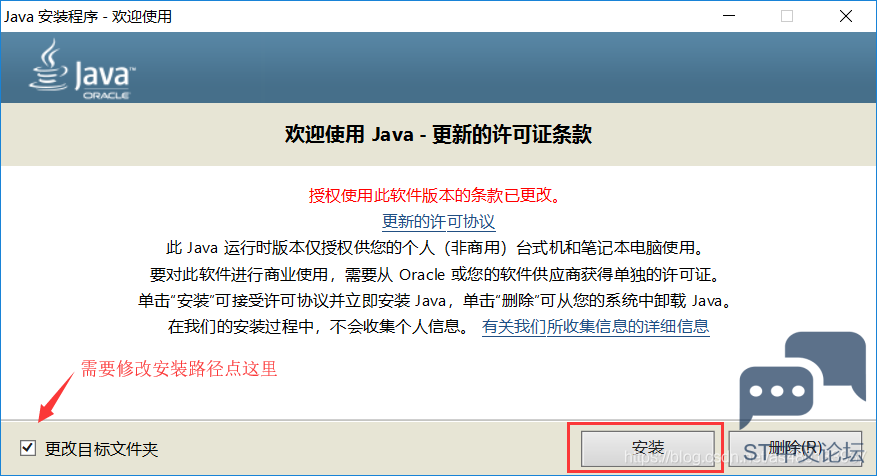Screen dimensions: 877x476
Task: Open the 有关我们所收集信息的详细信息 link
Action: click(596, 326)
